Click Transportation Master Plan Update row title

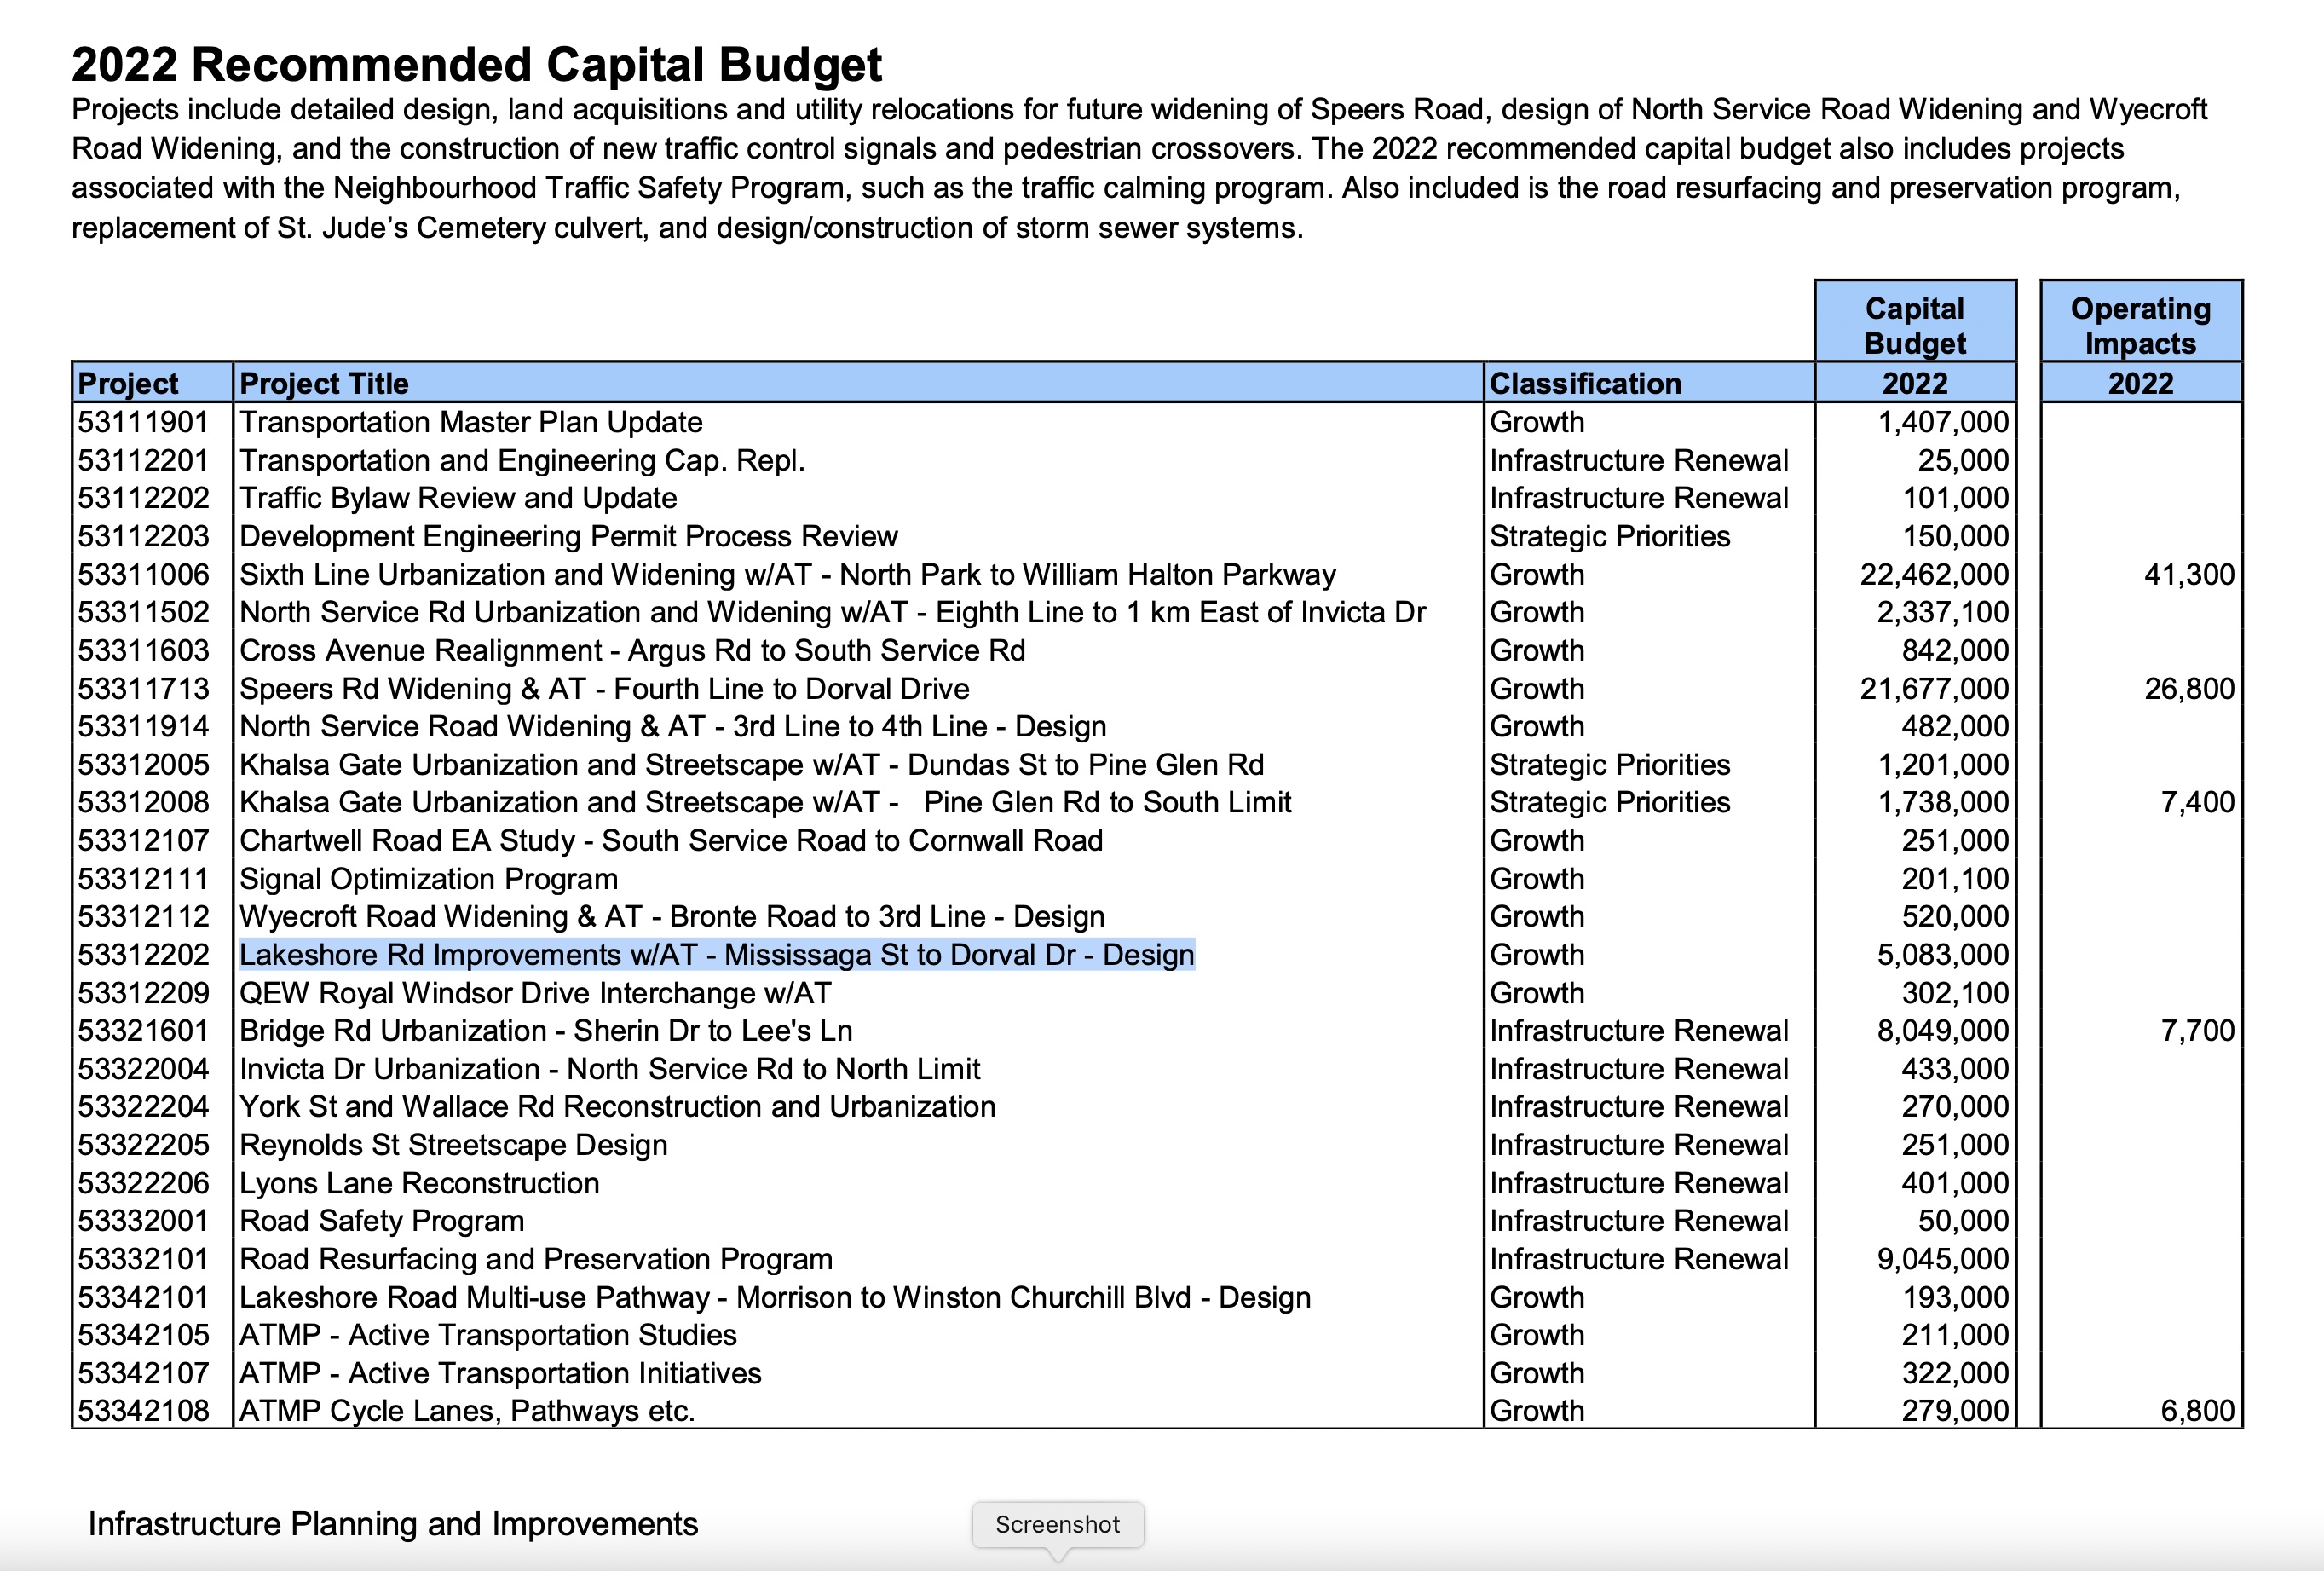point(471,422)
